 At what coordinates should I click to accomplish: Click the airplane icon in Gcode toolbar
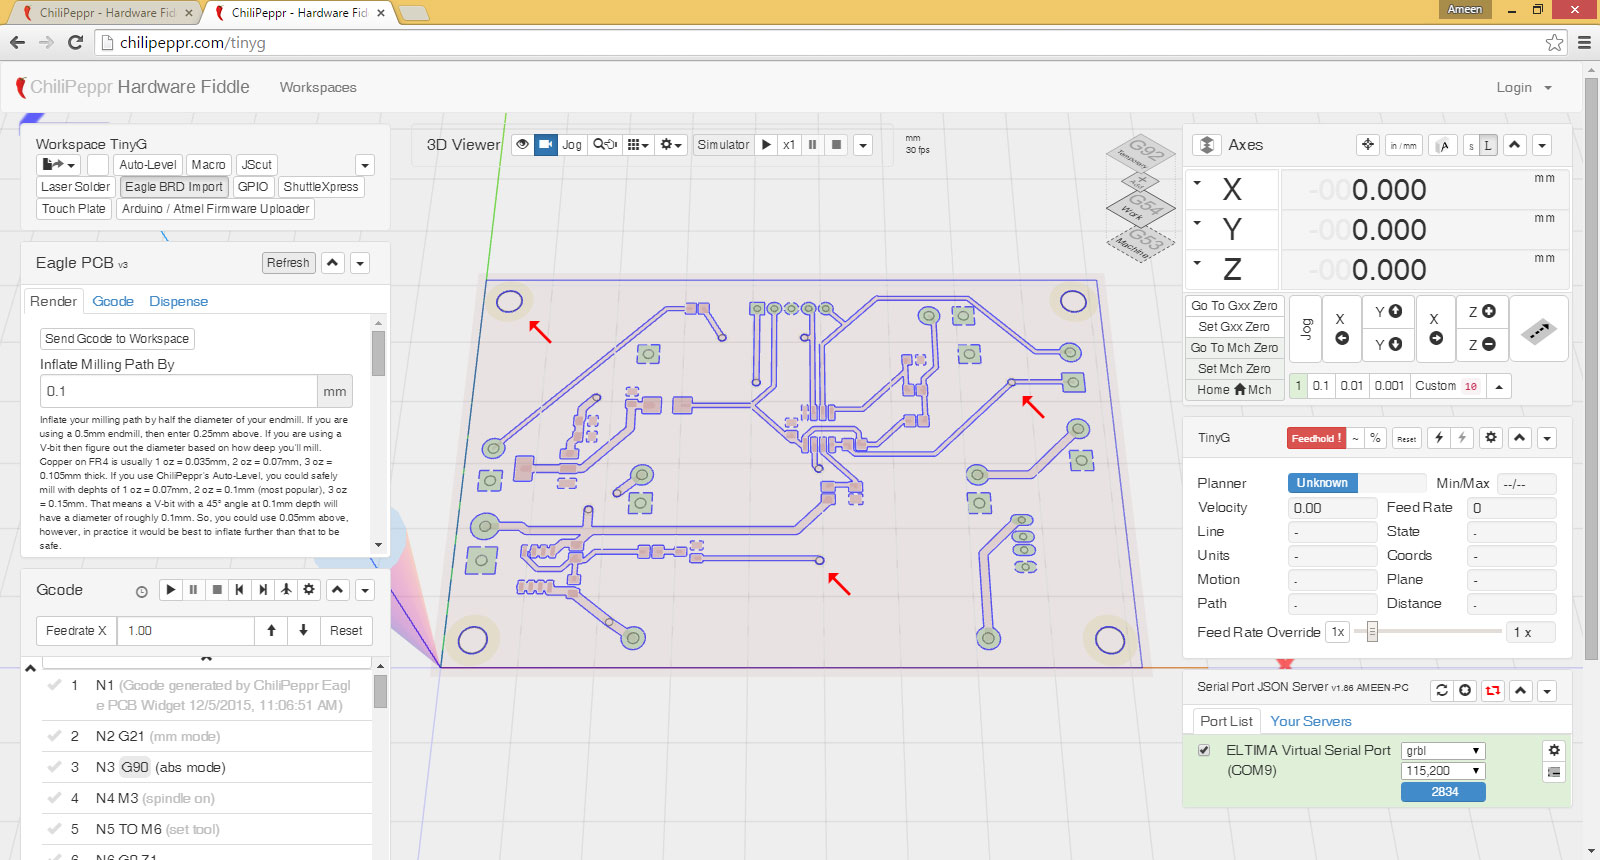[286, 590]
